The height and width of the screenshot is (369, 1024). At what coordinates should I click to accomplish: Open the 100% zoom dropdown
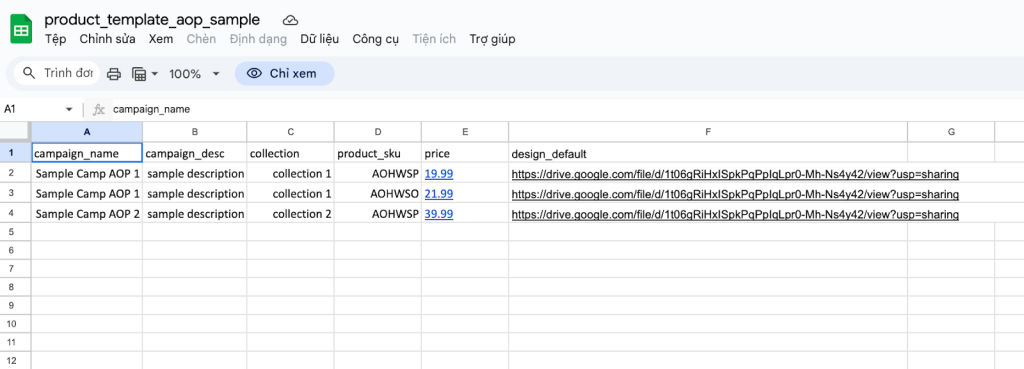point(195,74)
